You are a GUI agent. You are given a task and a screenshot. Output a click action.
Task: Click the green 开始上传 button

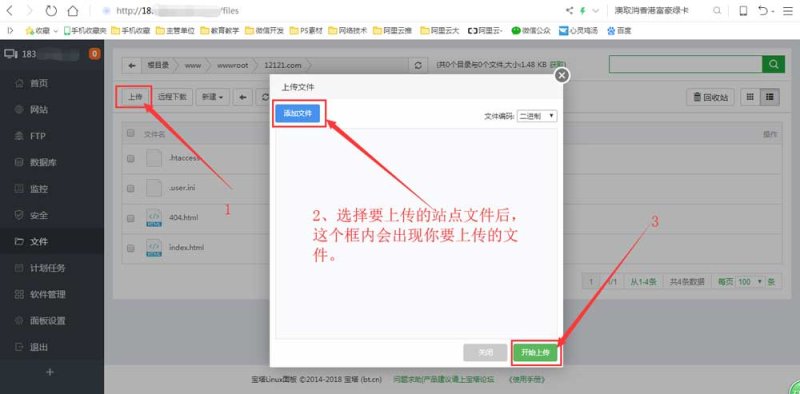[535, 353]
